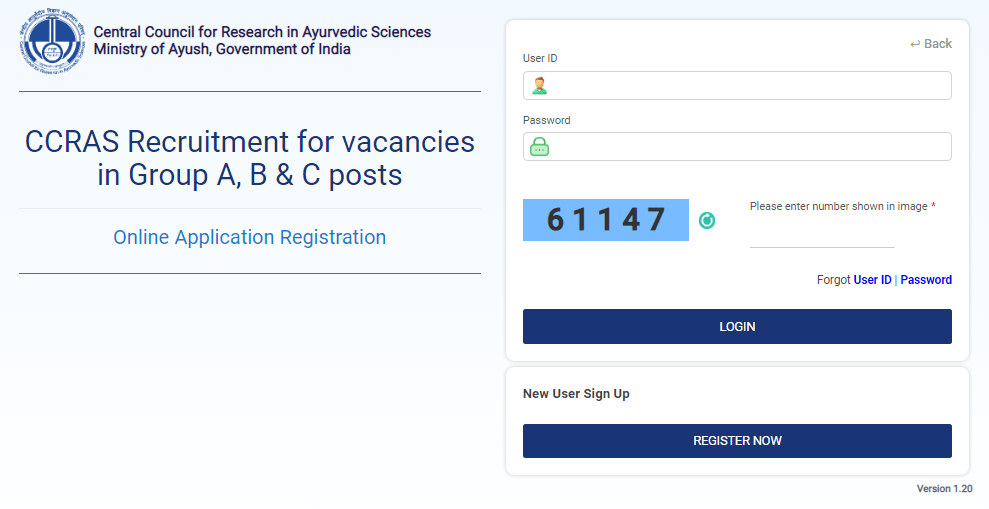Viewport: 989px width, 509px height.
Task: Click the green padlock icon in Password field
Action: 539,147
